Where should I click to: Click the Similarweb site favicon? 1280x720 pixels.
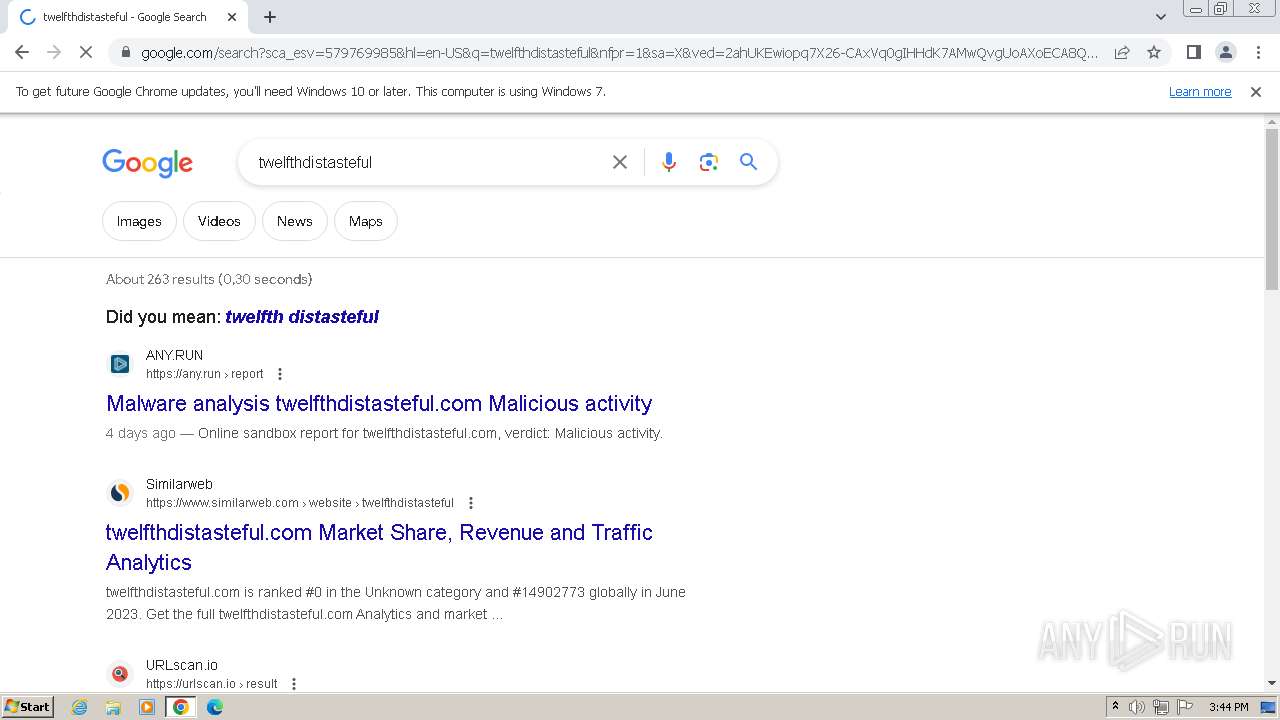120,493
